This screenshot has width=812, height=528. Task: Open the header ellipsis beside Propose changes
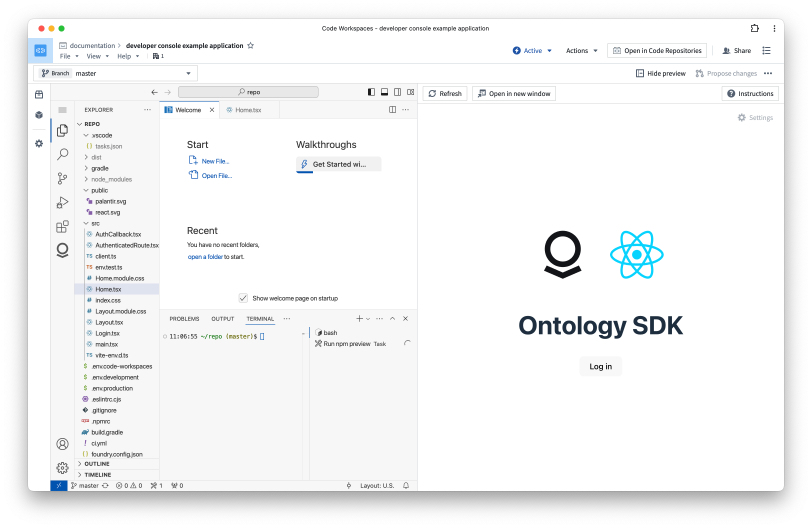pos(768,74)
